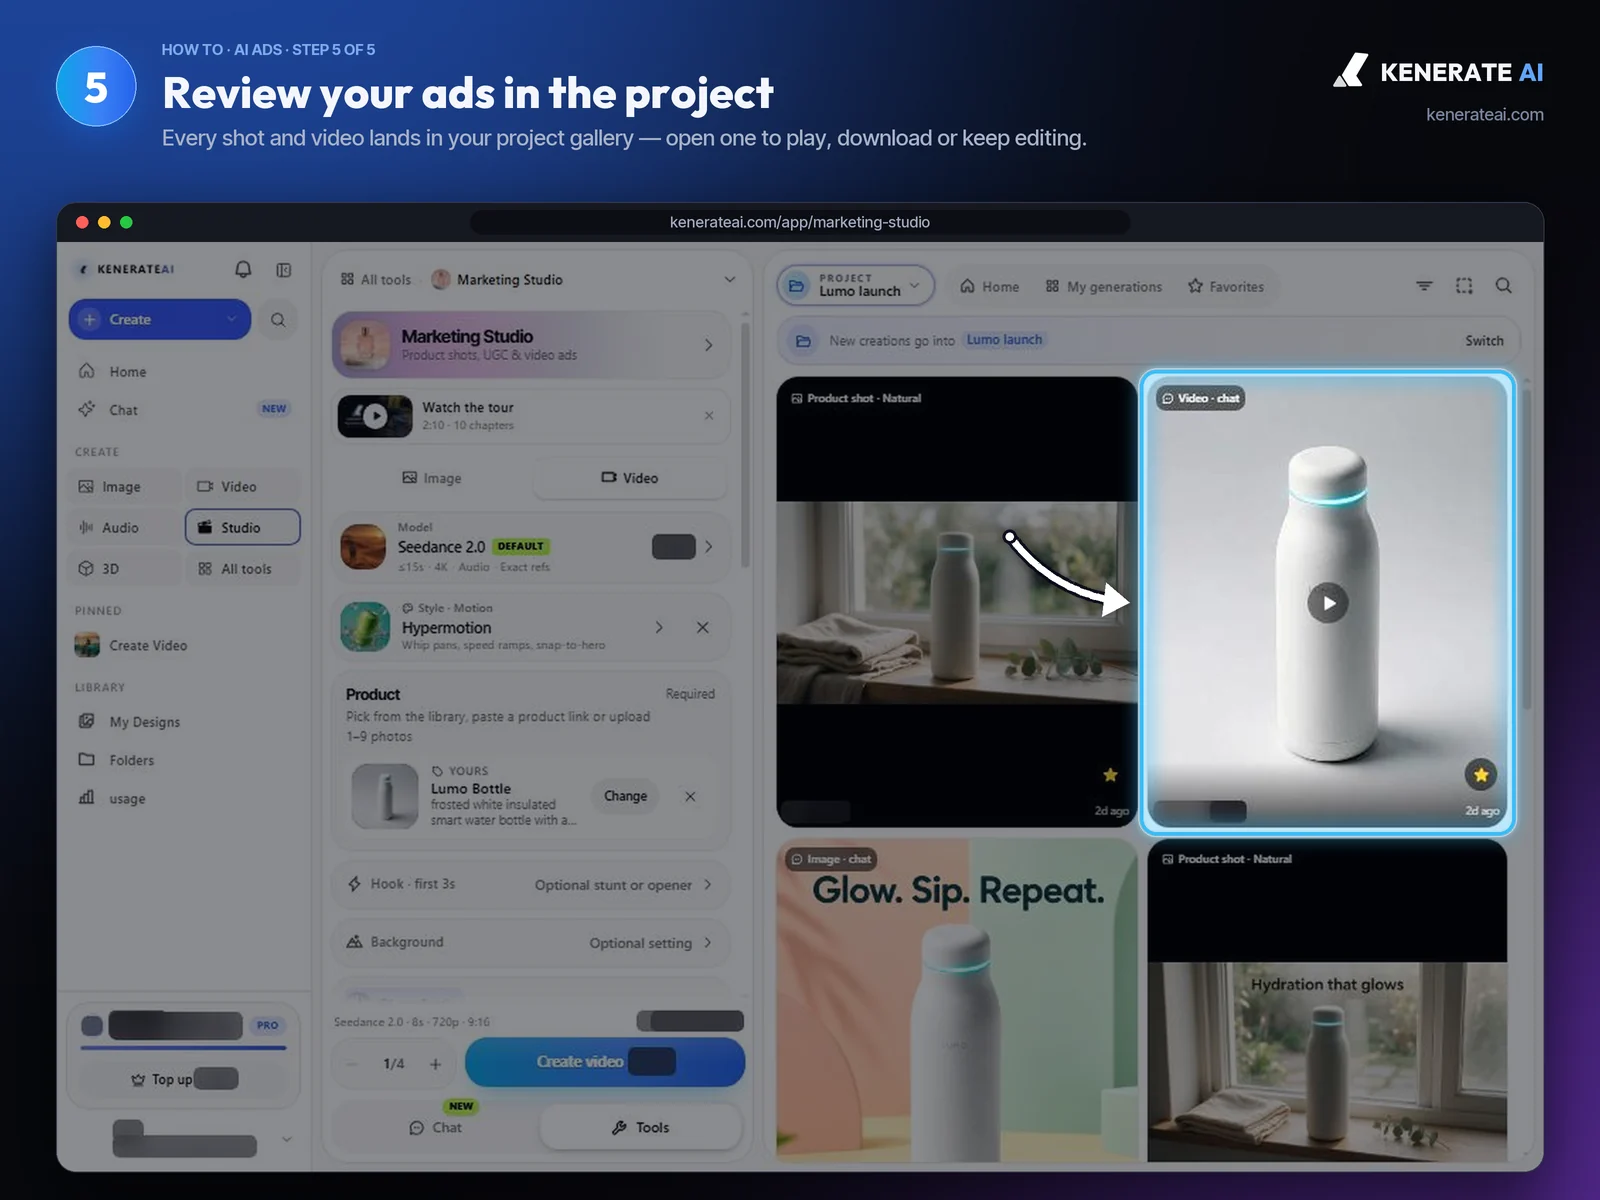This screenshot has height=1200, width=1600.
Task: Decrease the video count stepper
Action: tap(352, 1064)
